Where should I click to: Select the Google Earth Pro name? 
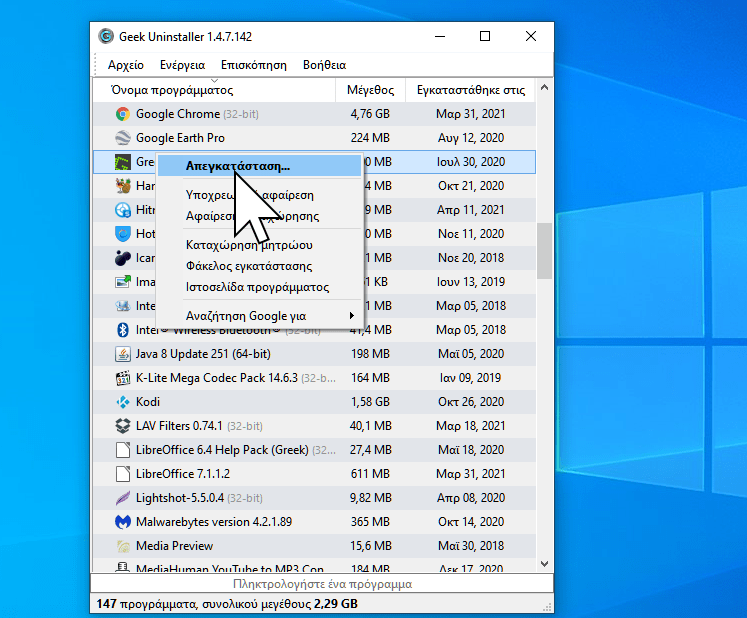tap(180, 138)
